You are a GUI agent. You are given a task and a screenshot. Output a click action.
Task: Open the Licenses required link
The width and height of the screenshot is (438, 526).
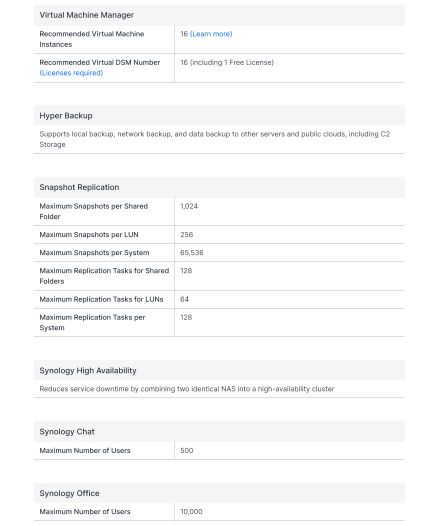click(71, 73)
